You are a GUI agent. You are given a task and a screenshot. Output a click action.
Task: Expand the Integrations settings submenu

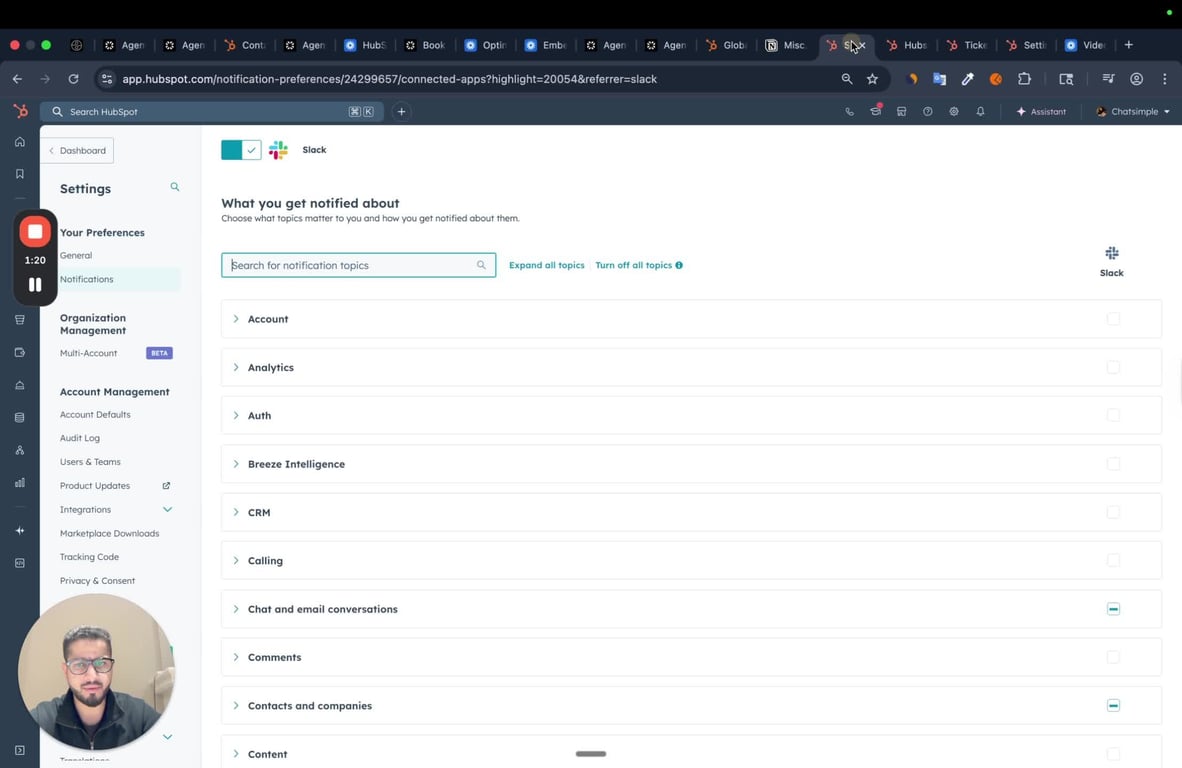coord(167,510)
